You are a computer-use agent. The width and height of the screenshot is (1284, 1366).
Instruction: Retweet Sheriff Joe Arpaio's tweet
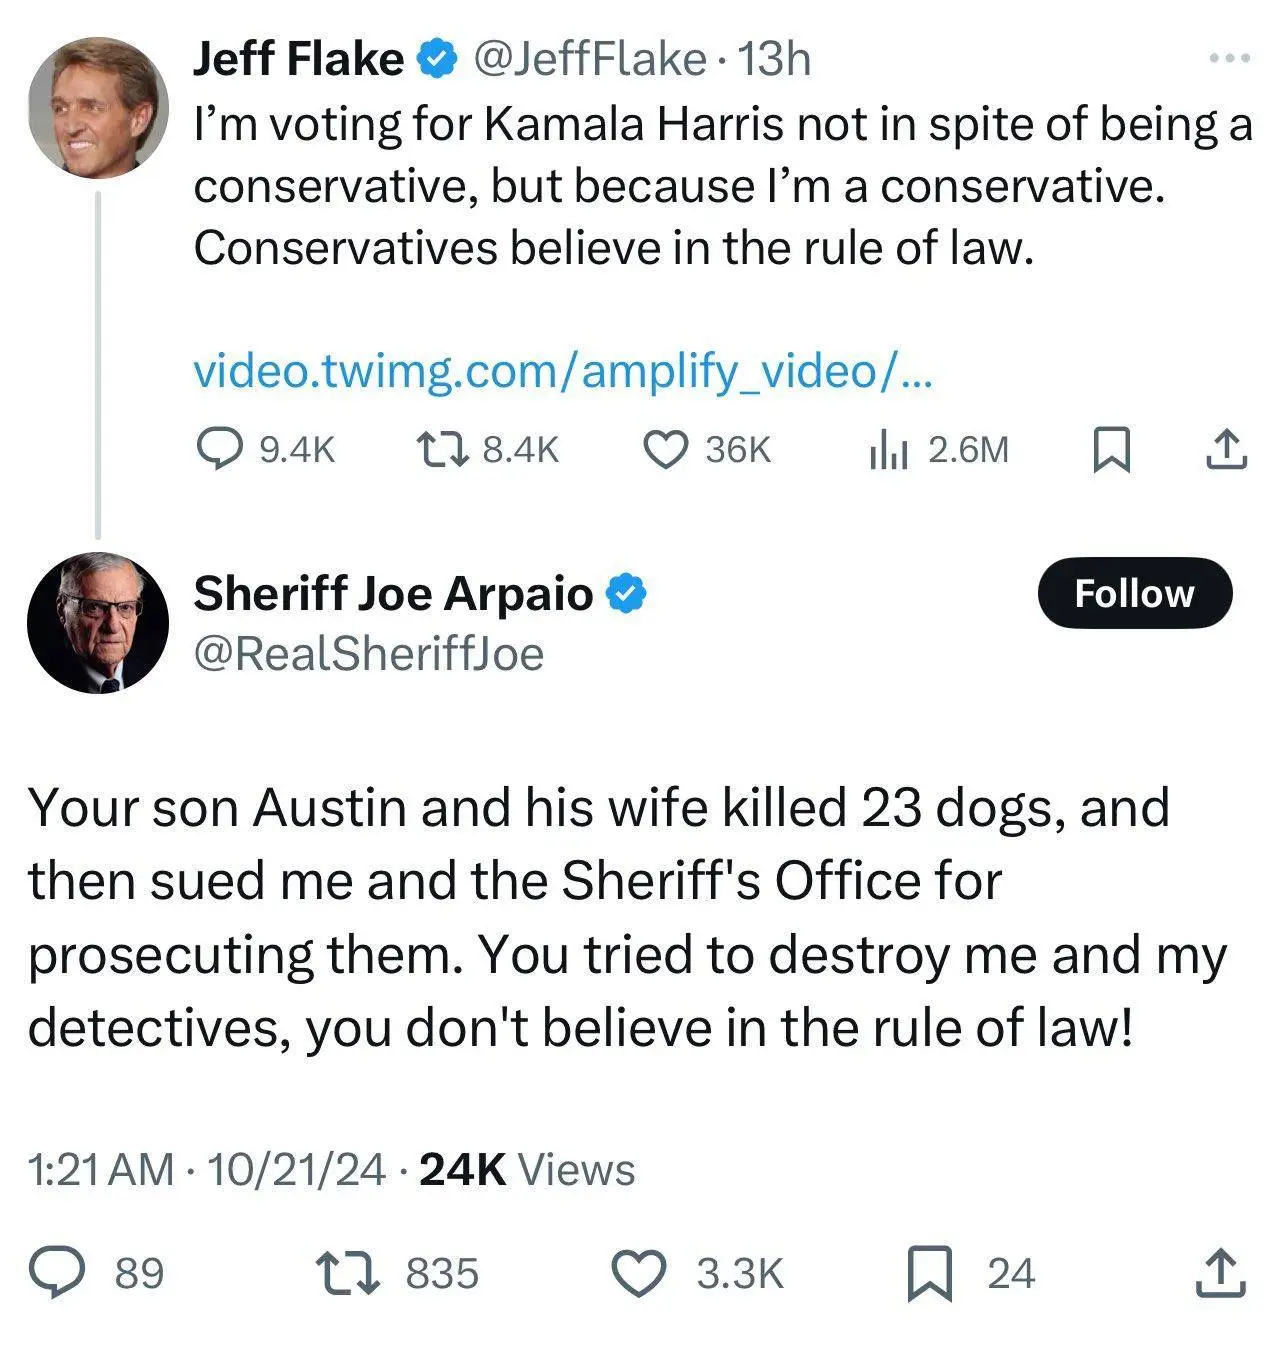pyautogui.click(x=347, y=1274)
